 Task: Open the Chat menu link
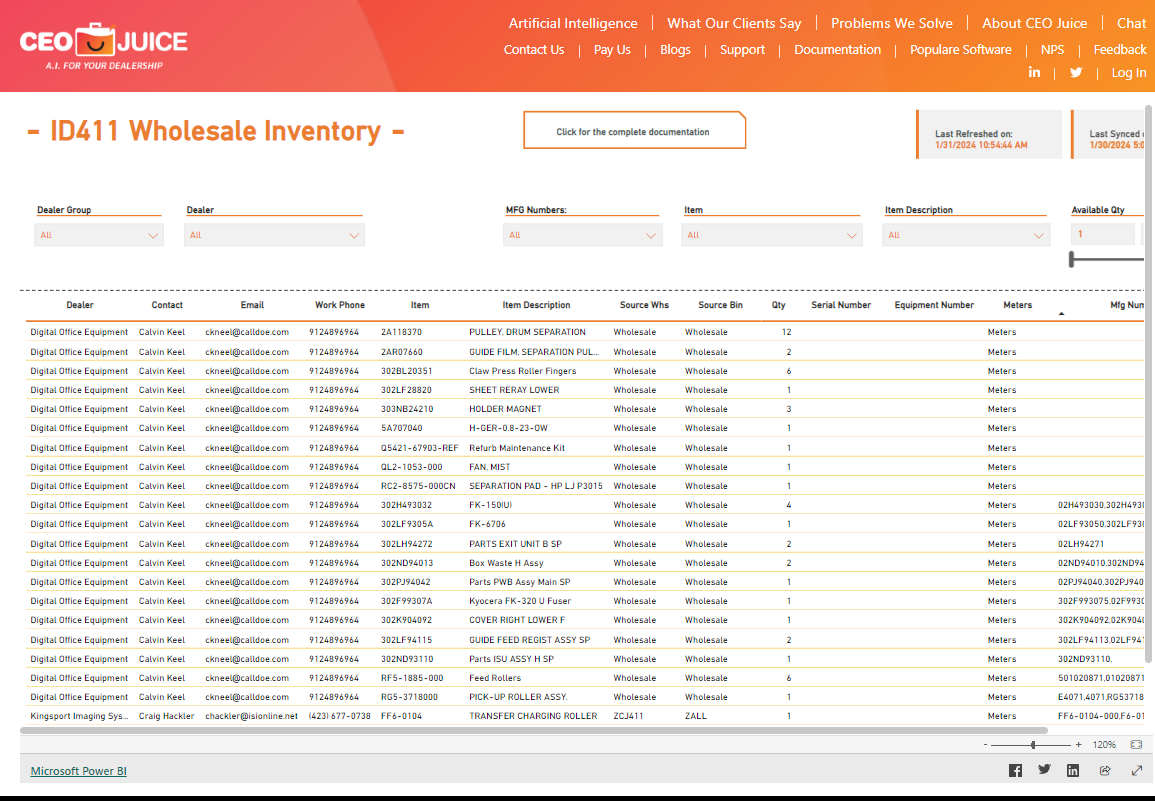point(1131,24)
